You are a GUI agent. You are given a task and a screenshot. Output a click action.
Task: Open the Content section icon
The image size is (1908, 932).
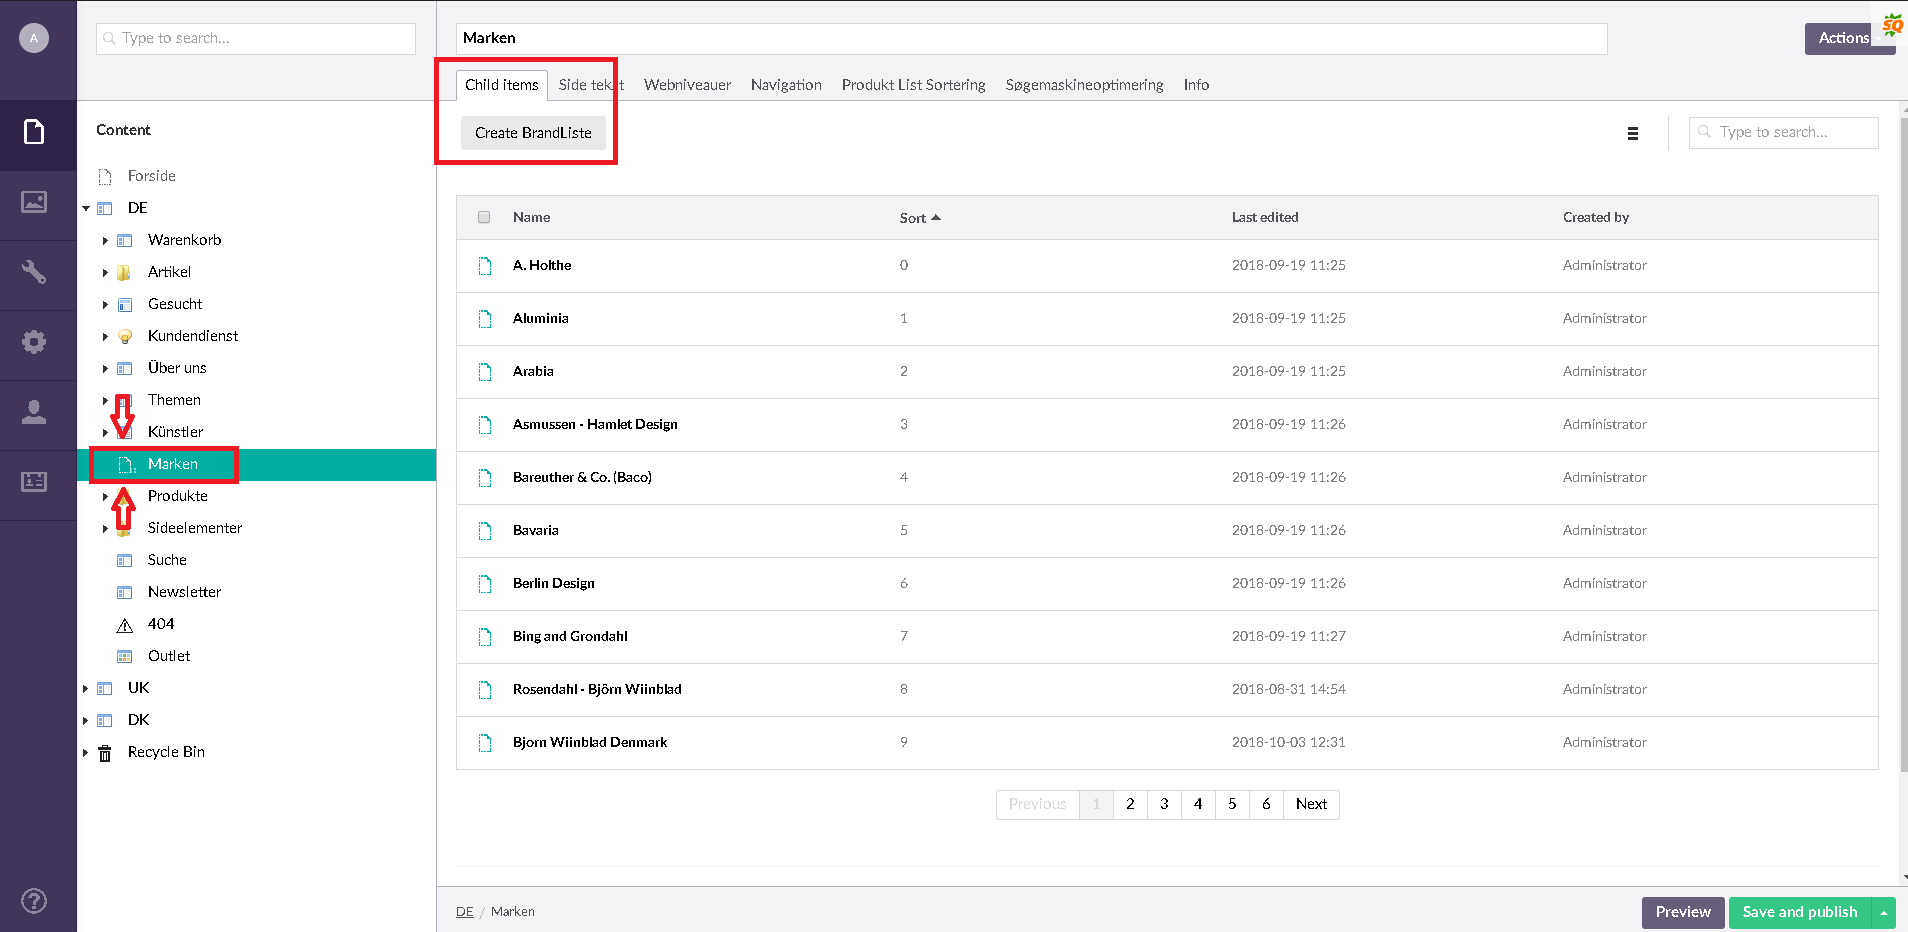click(x=34, y=131)
